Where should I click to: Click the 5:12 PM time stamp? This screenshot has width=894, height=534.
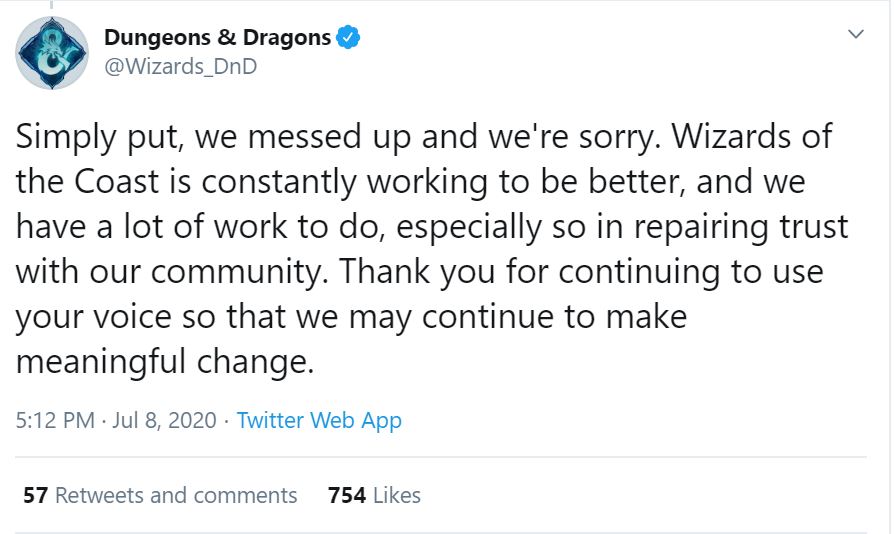(54, 421)
